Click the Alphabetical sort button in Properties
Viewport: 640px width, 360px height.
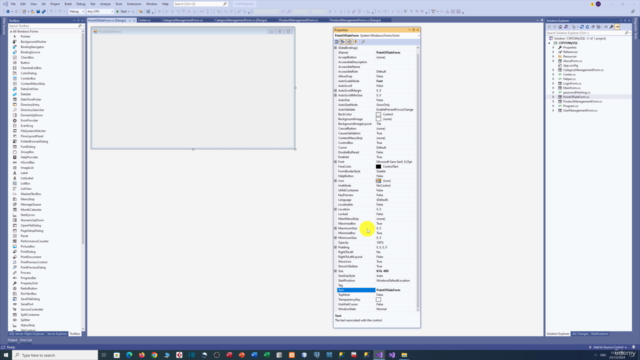(343, 42)
